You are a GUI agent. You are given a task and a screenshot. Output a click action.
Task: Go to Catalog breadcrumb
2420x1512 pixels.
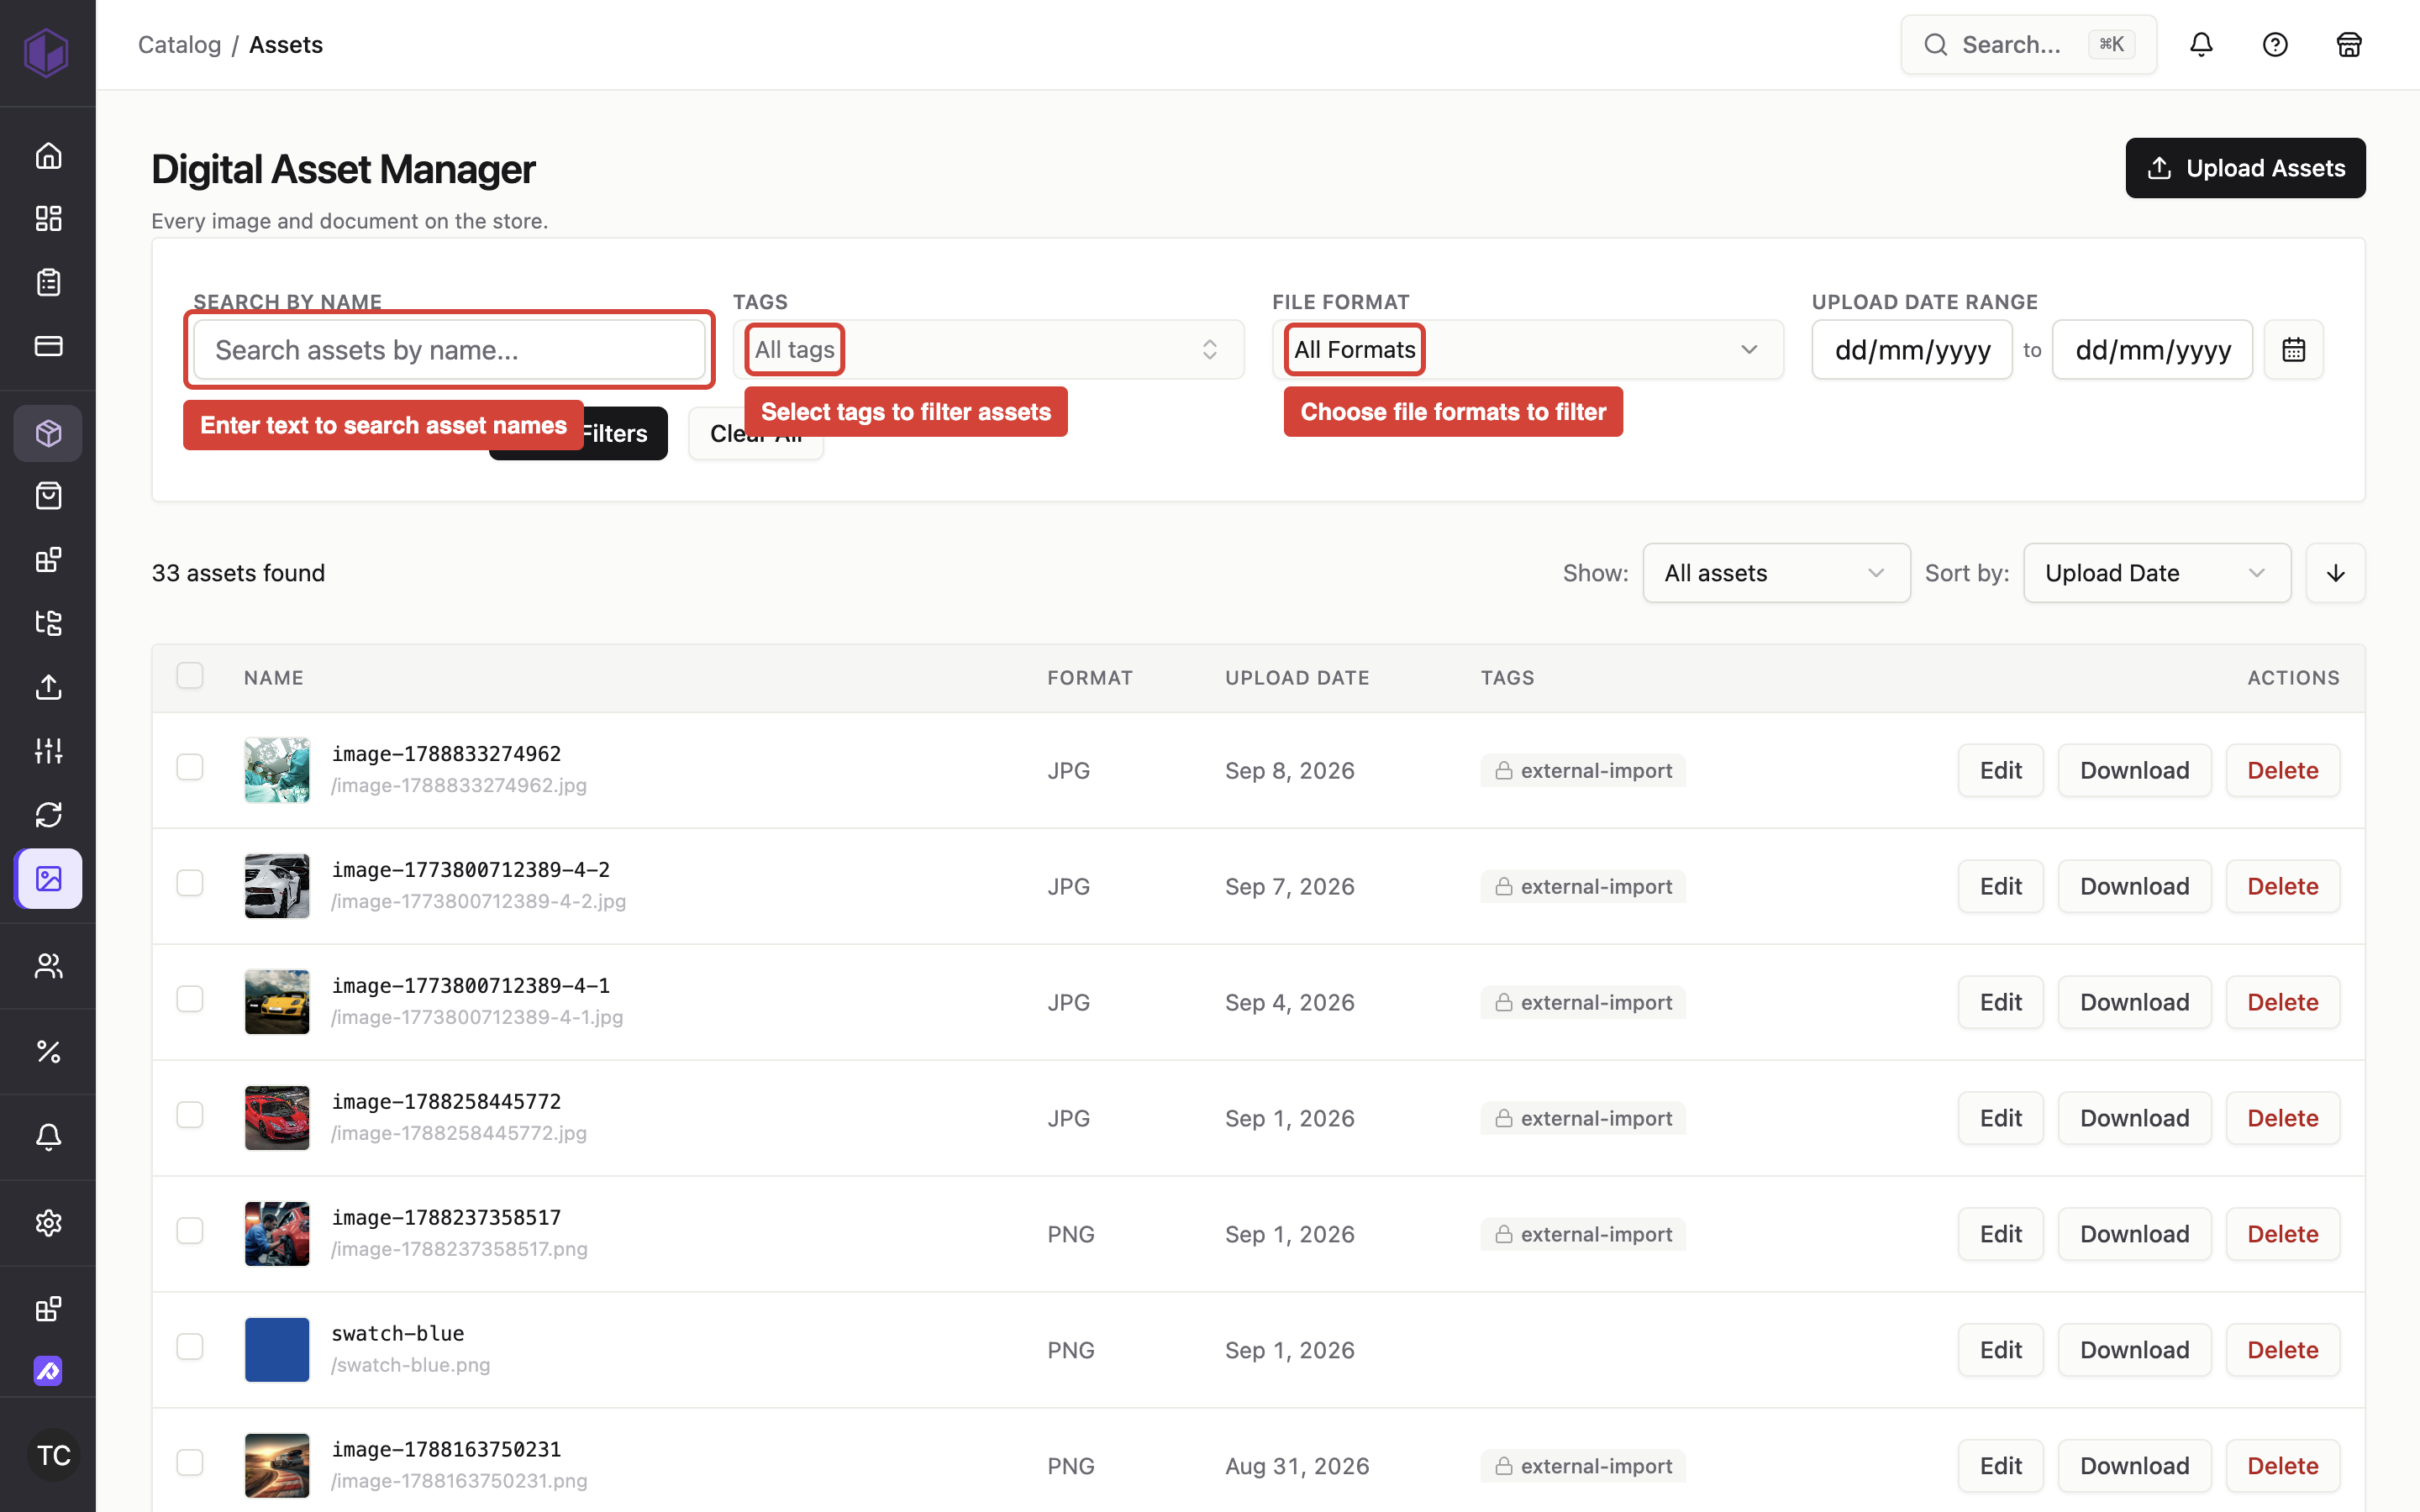pos(179,44)
